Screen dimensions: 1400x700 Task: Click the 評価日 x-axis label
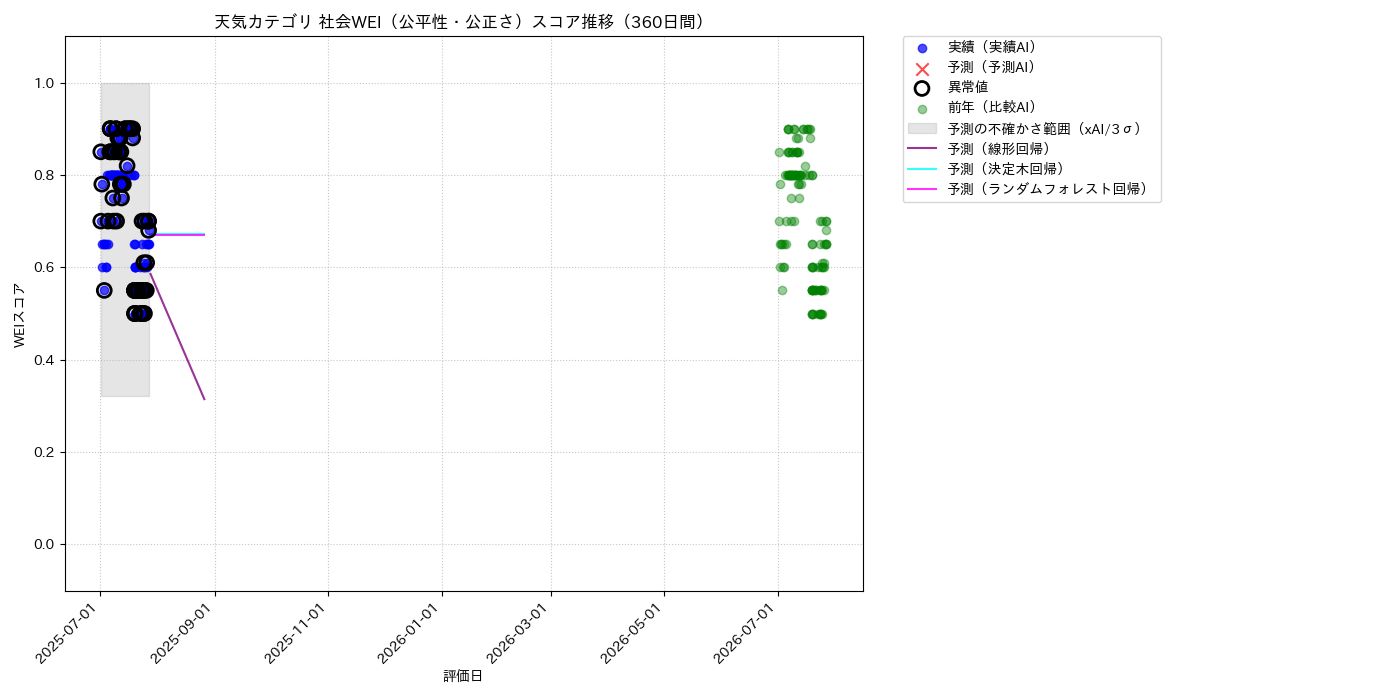click(463, 677)
